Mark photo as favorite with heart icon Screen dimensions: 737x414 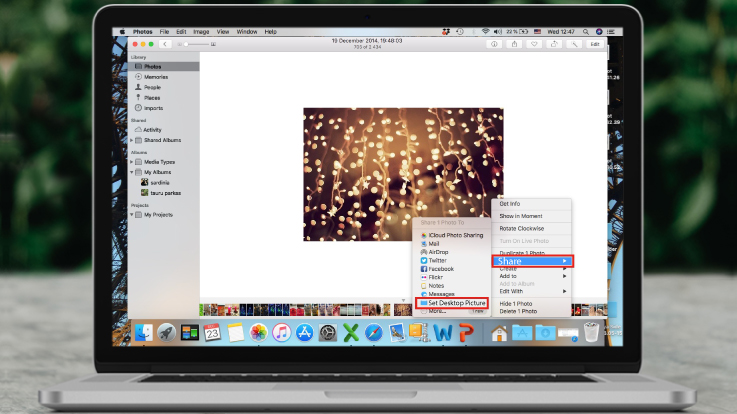[x=534, y=44]
